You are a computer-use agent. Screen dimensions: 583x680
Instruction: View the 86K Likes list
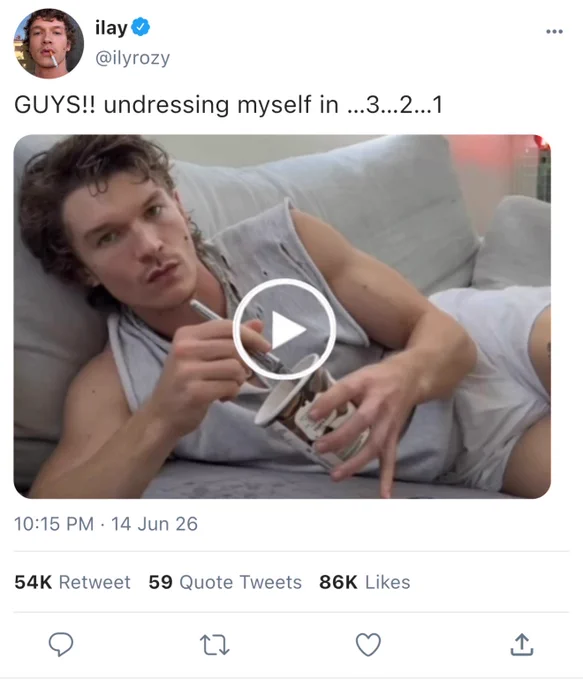(x=365, y=582)
